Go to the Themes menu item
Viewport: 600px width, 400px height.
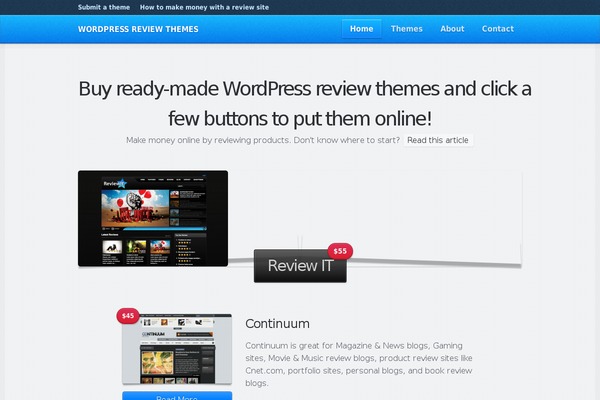tap(407, 29)
